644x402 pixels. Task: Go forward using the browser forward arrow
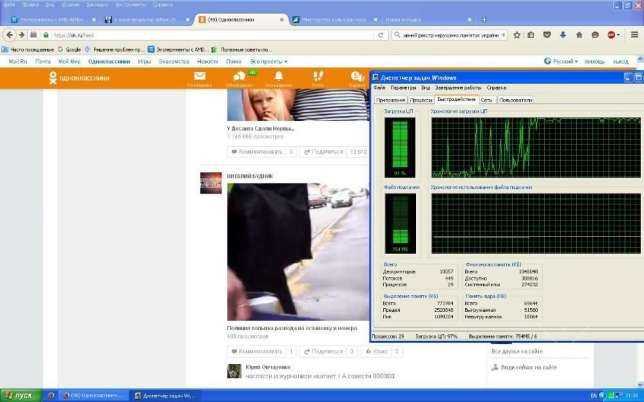click(x=21, y=35)
